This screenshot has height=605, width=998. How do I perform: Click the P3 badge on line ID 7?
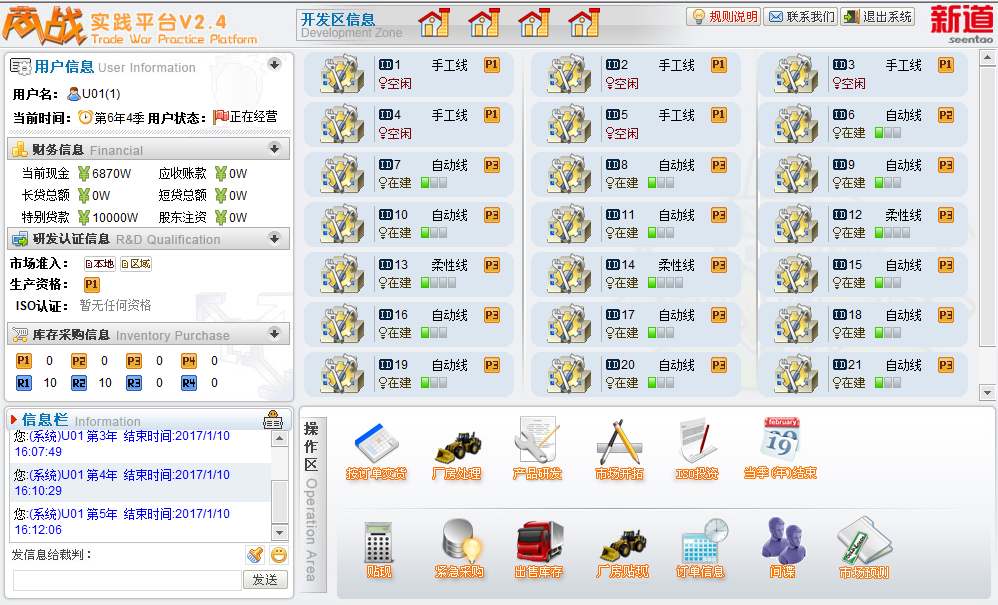[491, 165]
